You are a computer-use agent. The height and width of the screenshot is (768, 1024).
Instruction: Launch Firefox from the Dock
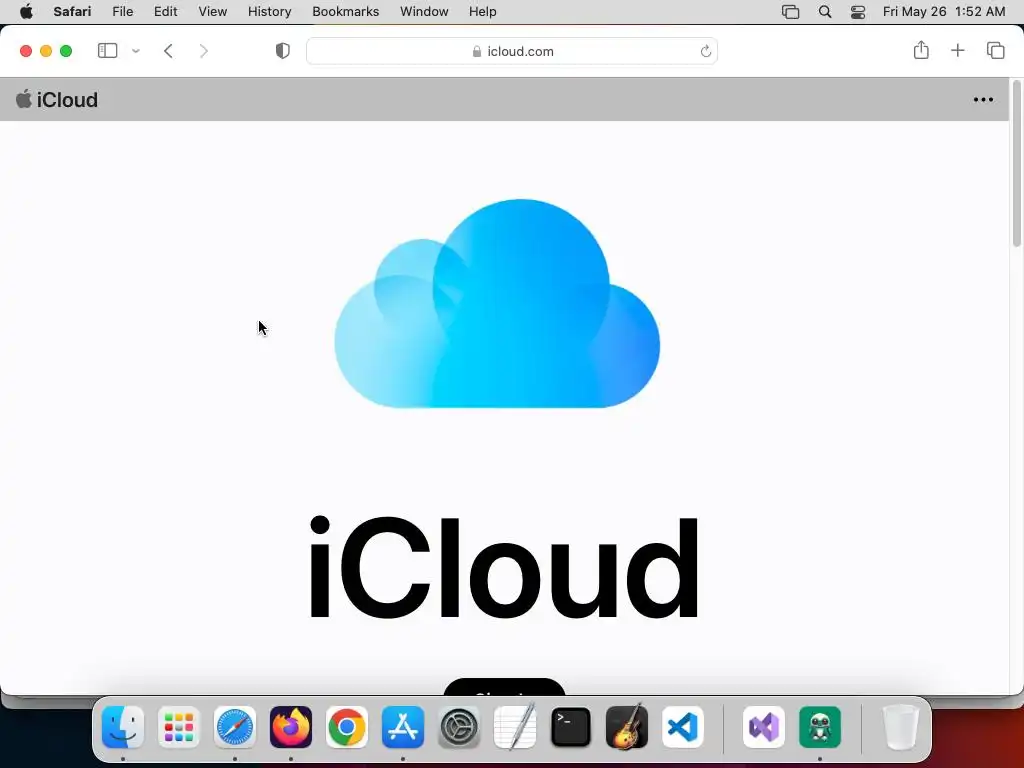pyautogui.click(x=291, y=727)
